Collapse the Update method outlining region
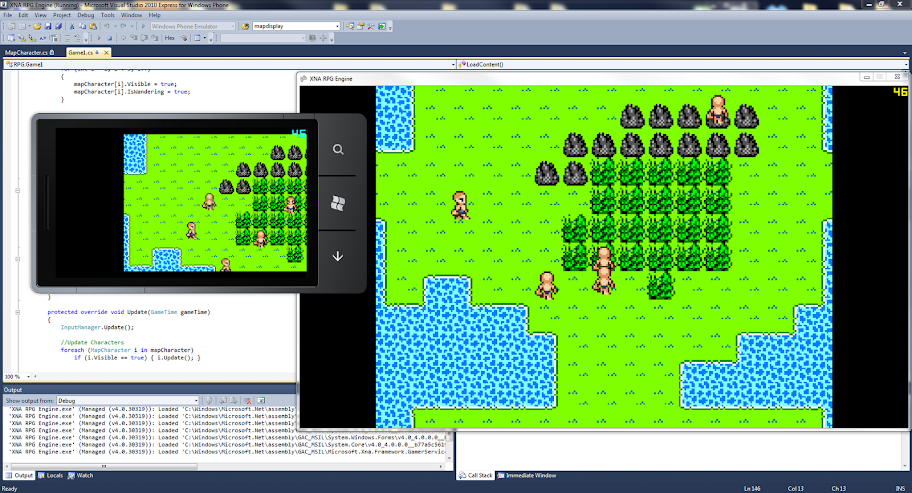The image size is (912, 493). [17, 312]
